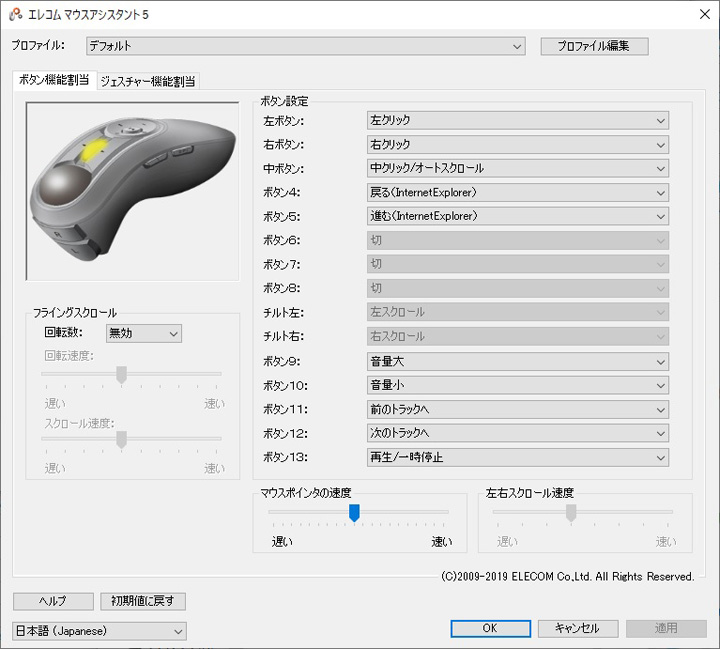
Task: Open the 中ボタン assignment dropdown
Action: [x=517, y=168]
